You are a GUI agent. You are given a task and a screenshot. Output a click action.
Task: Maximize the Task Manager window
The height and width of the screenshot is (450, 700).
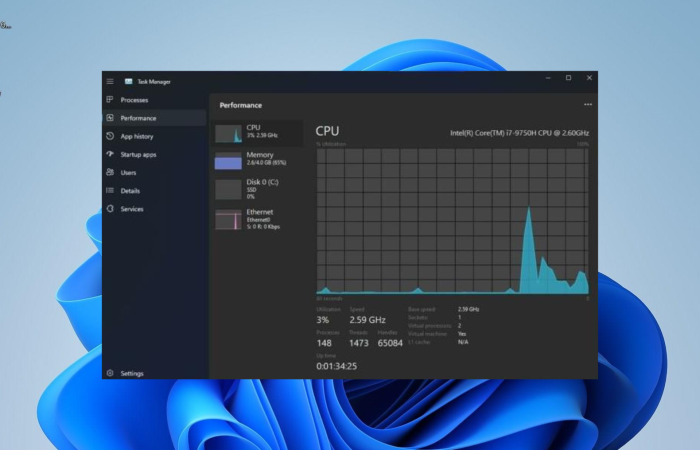coord(568,78)
